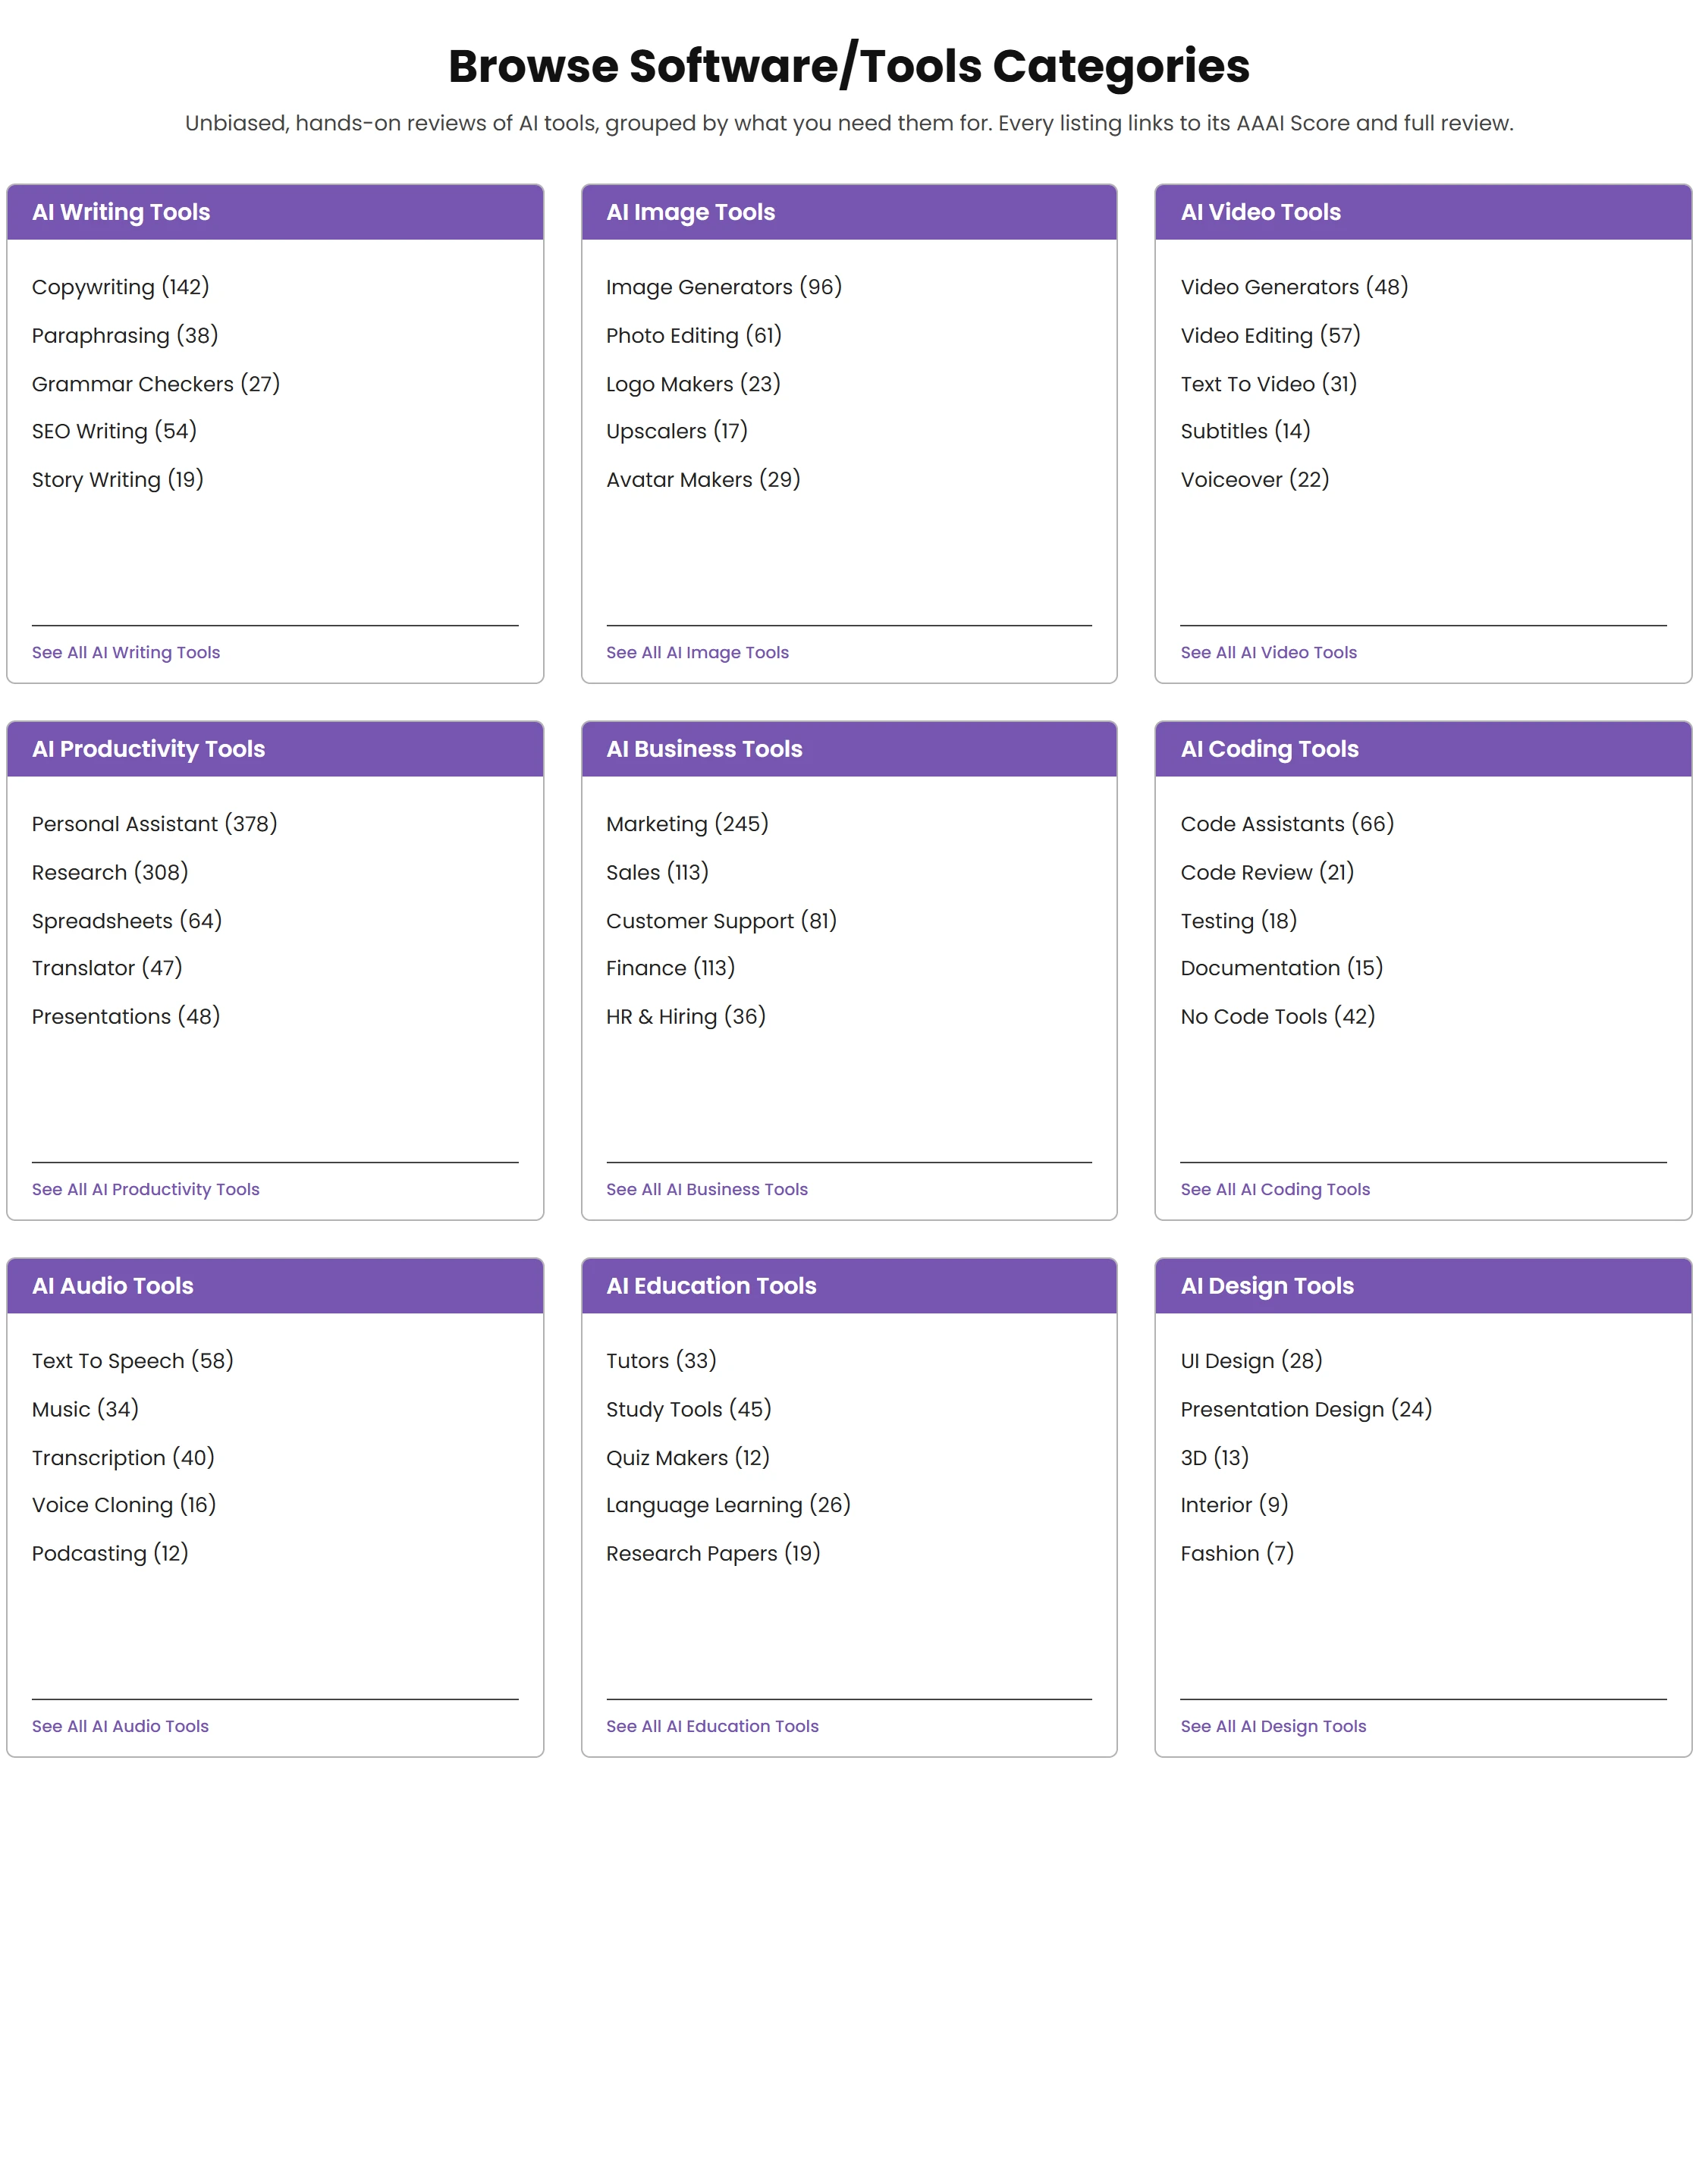
Task: Select Presentation Design (24)
Action: [x=1306, y=1409]
